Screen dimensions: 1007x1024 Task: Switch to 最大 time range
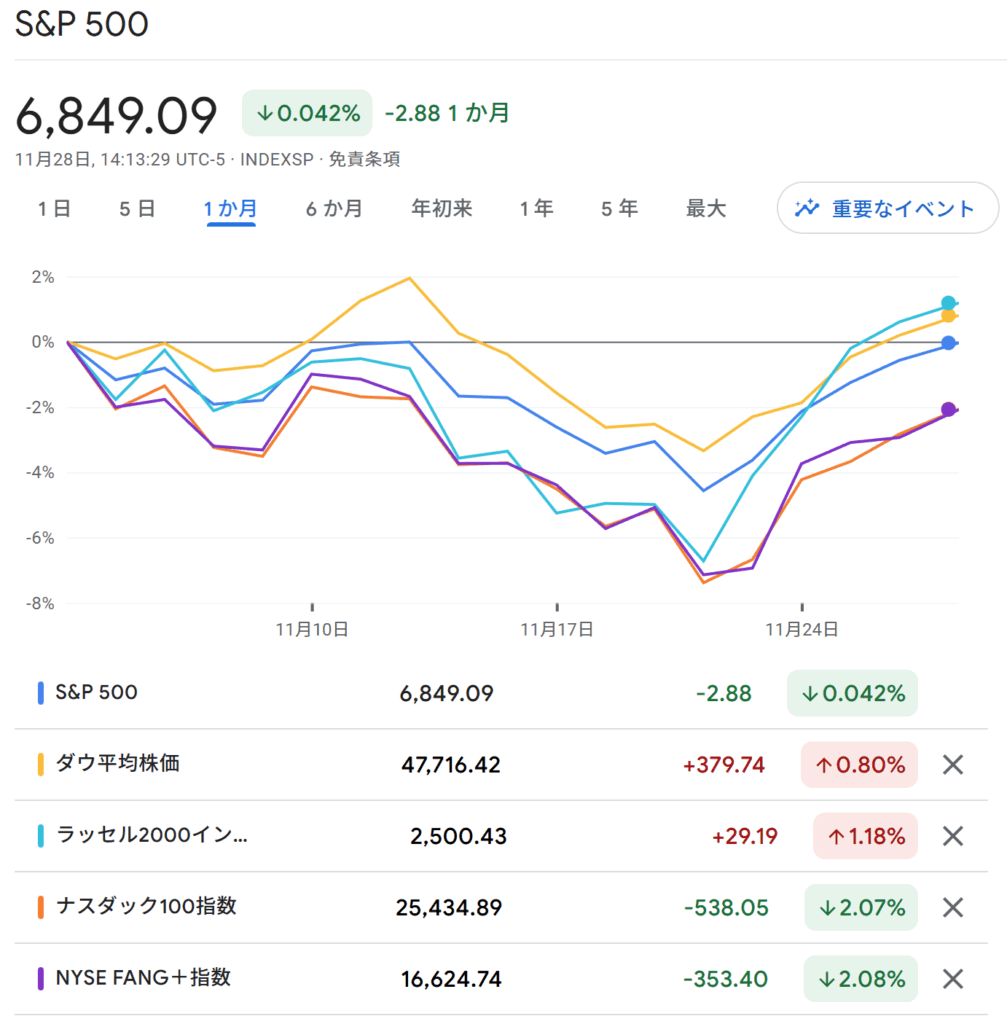coord(705,209)
